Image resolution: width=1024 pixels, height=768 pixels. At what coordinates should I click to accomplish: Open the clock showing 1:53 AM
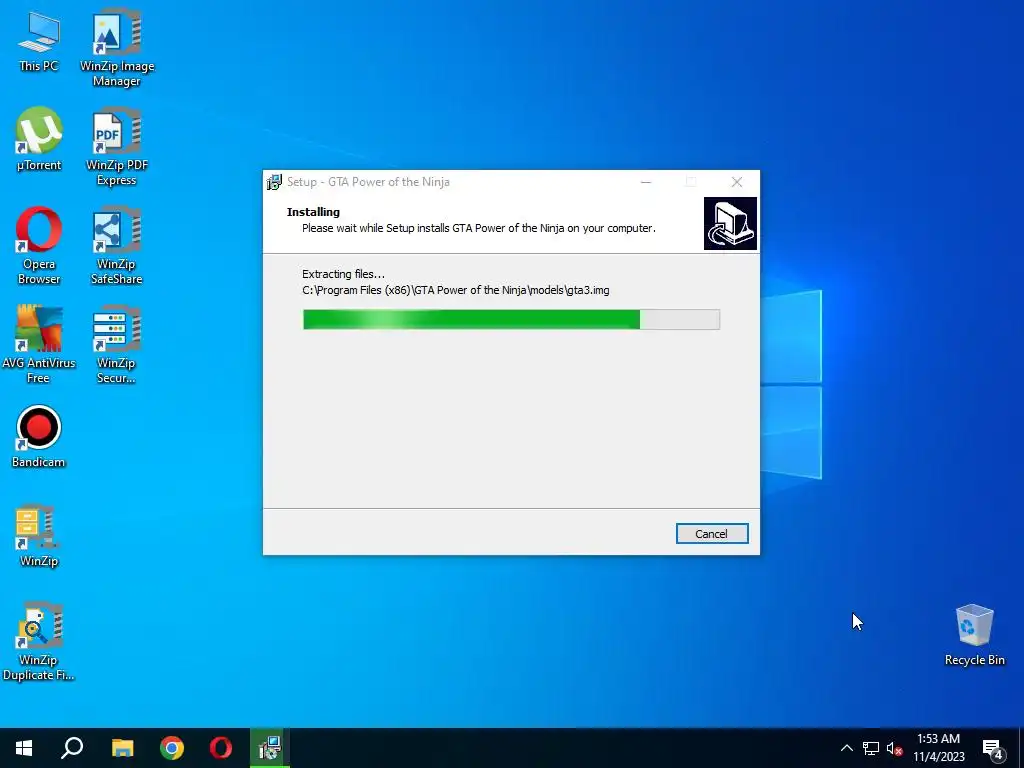point(938,748)
